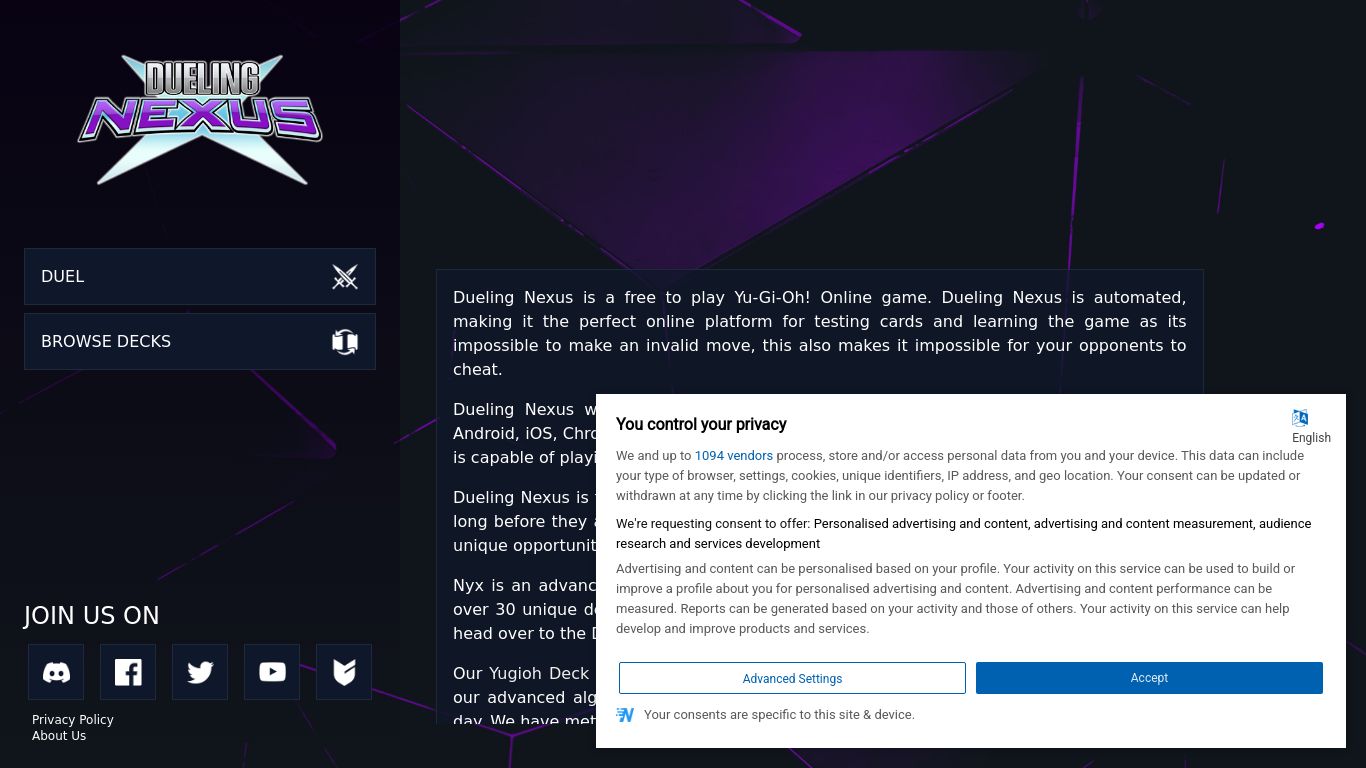Image resolution: width=1366 pixels, height=768 pixels.
Task: Select the crossed swords DUEL icon
Action: [345, 277]
